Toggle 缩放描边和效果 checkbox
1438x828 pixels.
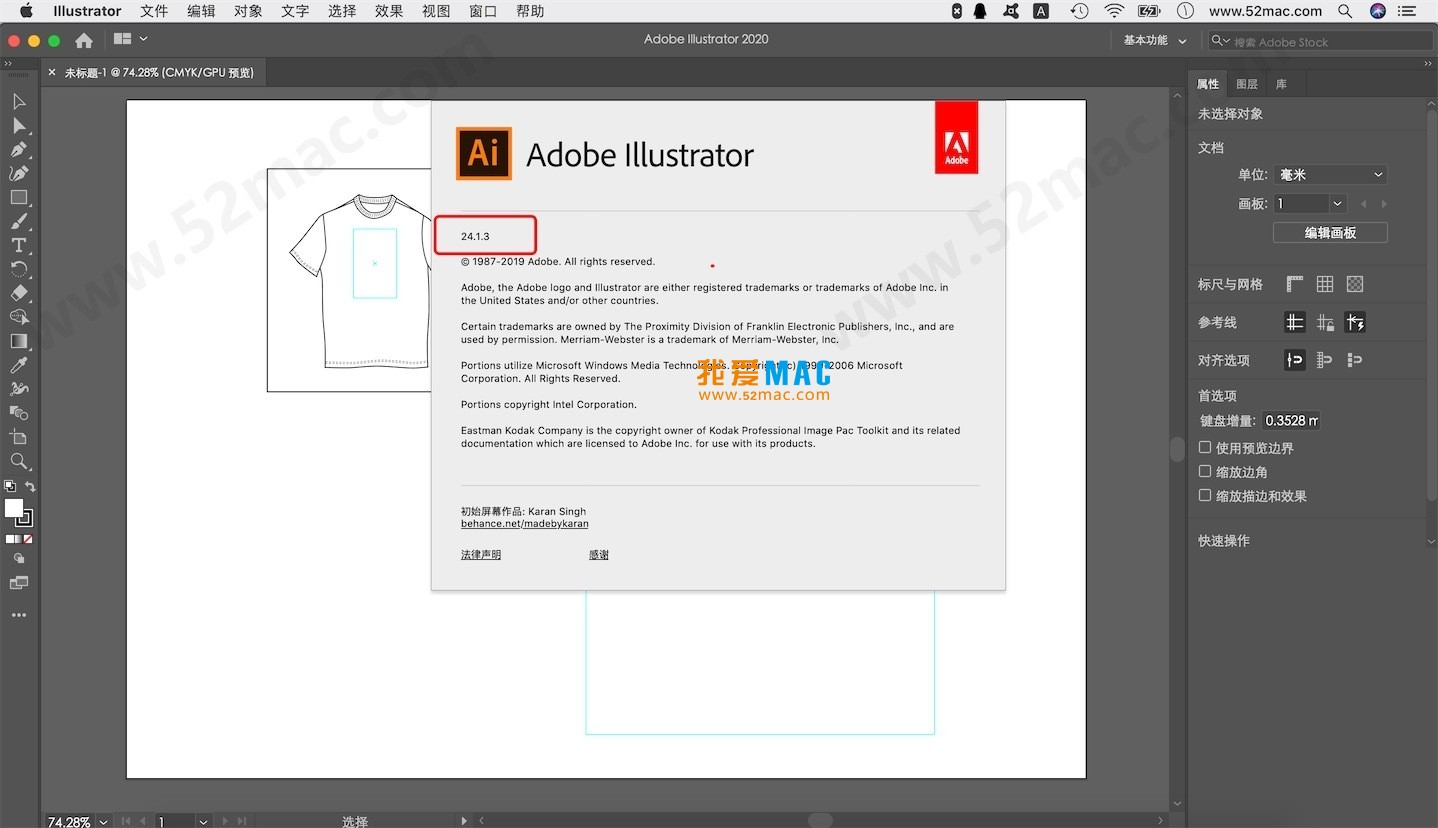pyautogui.click(x=1205, y=495)
